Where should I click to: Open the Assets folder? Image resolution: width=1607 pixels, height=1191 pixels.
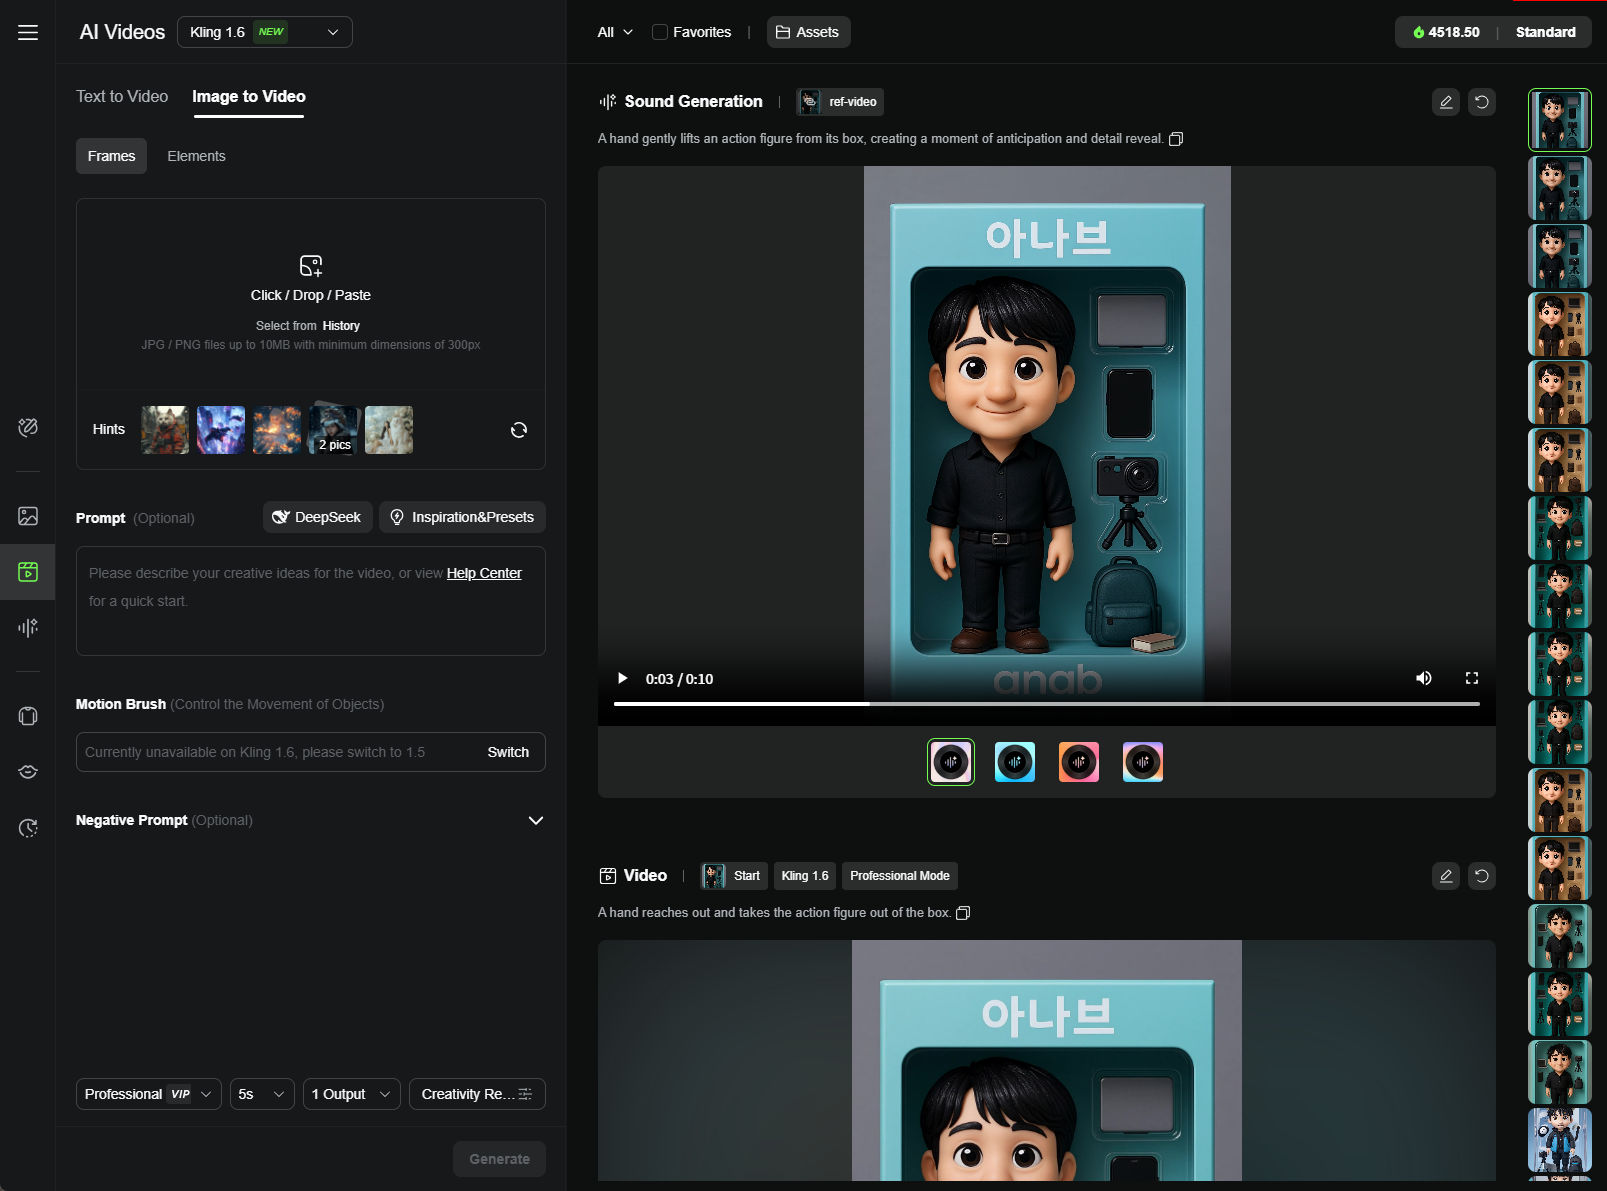[x=808, y=32]
